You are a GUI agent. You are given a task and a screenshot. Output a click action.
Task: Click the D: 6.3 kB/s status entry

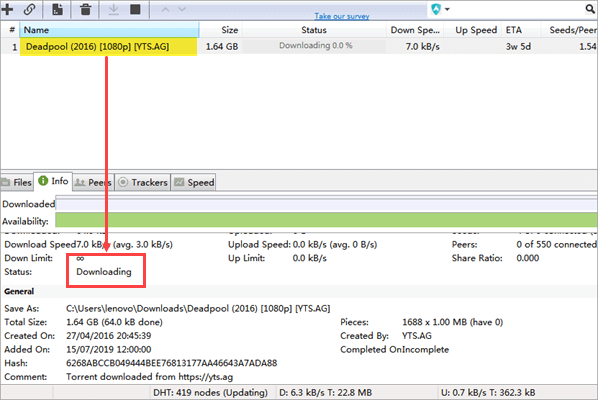pyautogui.click(x=325, y=392)
